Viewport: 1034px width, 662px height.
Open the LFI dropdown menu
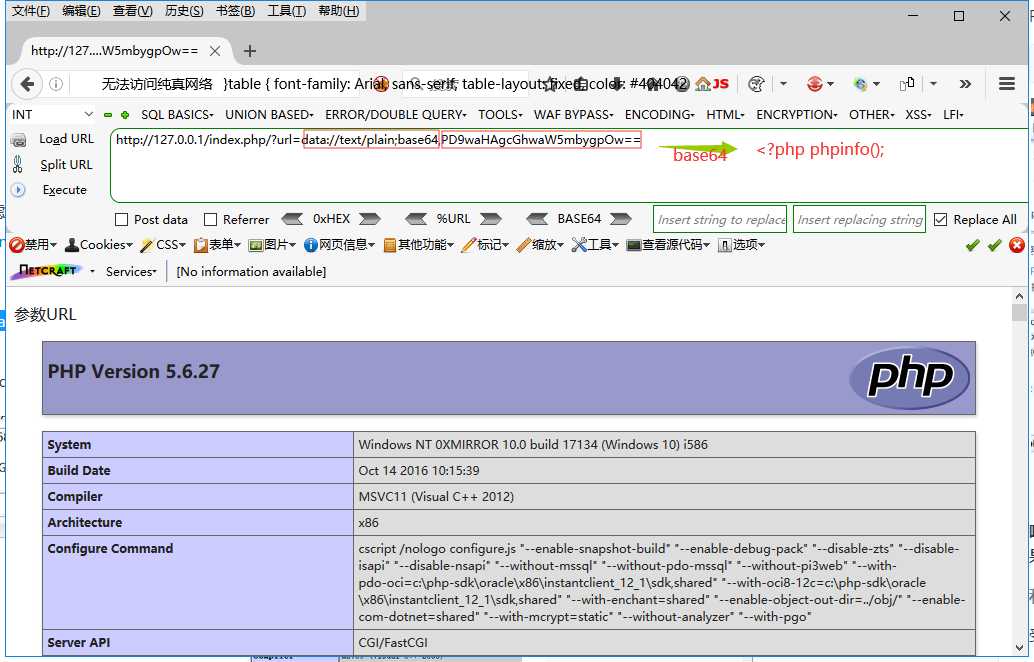953,115
